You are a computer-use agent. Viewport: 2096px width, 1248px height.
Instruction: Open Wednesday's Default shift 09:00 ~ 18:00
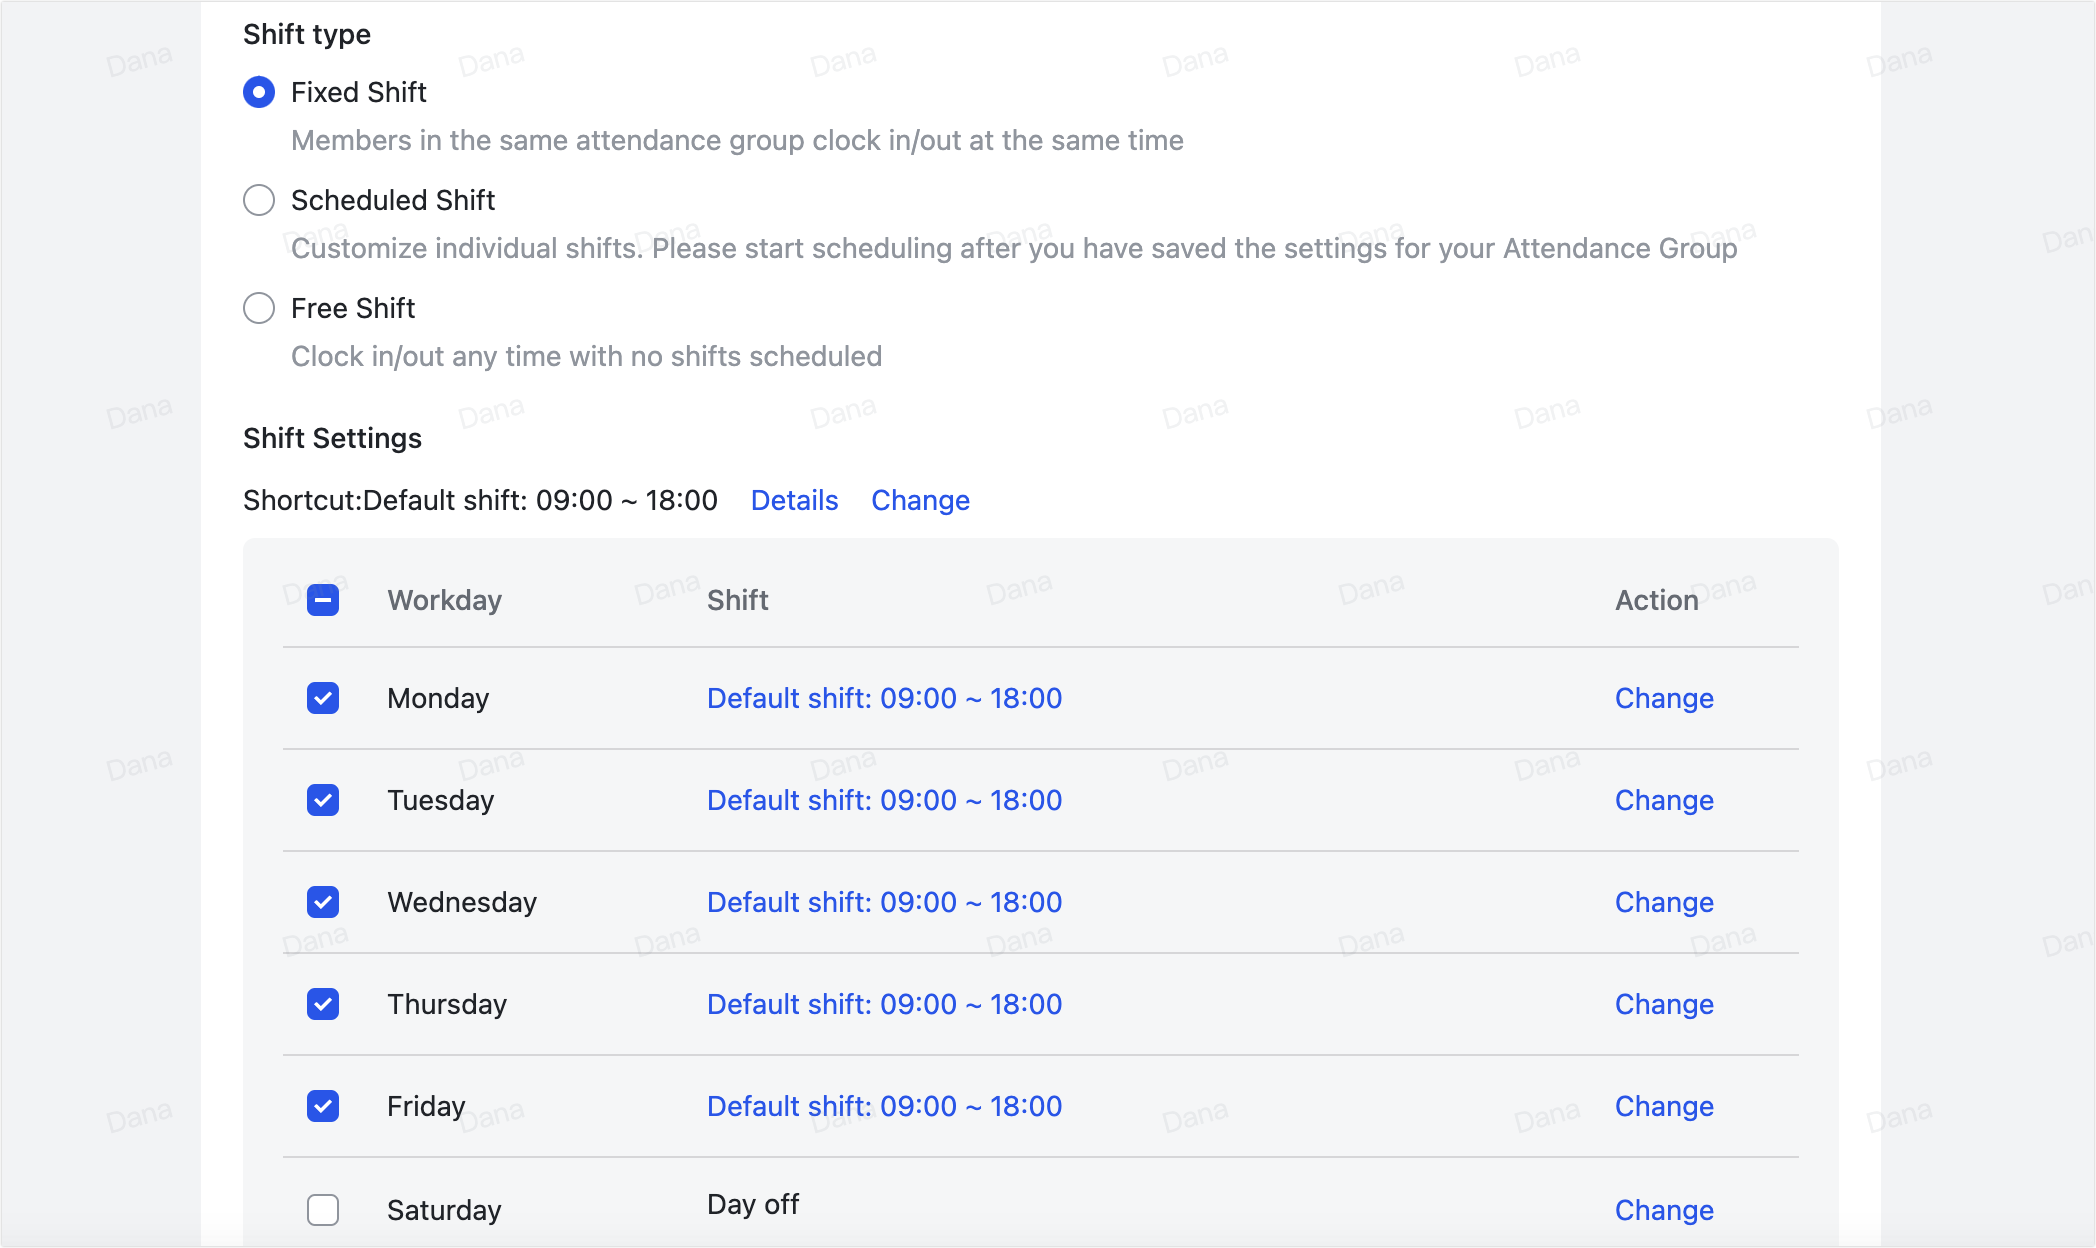tap(884, 902)
